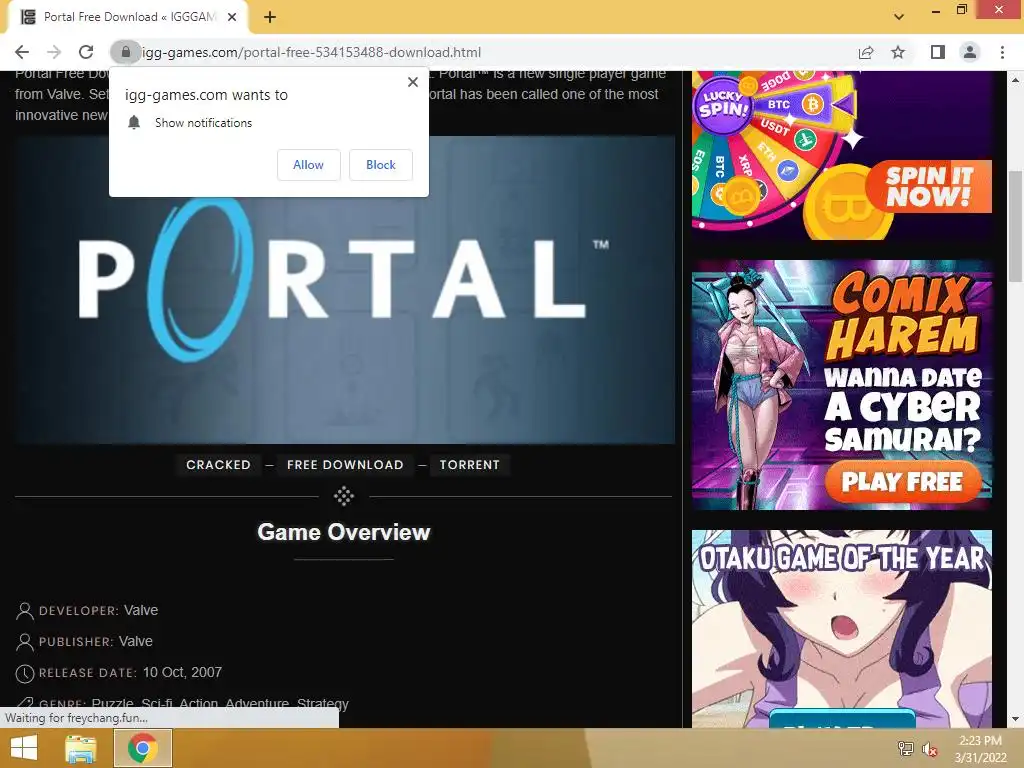Open the tab search chevron
Image resolution: width=1024 pixels, height=768 pixels.
coord(899,17)
